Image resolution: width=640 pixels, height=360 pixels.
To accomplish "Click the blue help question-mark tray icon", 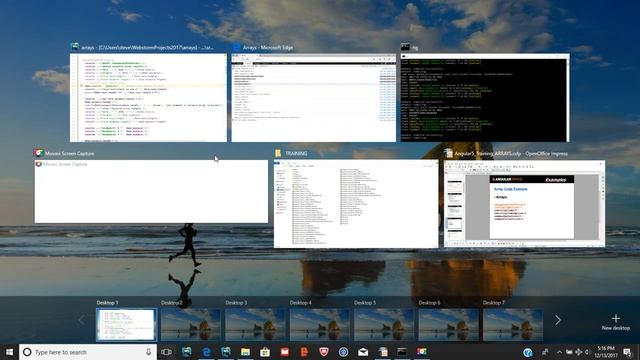I will [x=528, y=352].
